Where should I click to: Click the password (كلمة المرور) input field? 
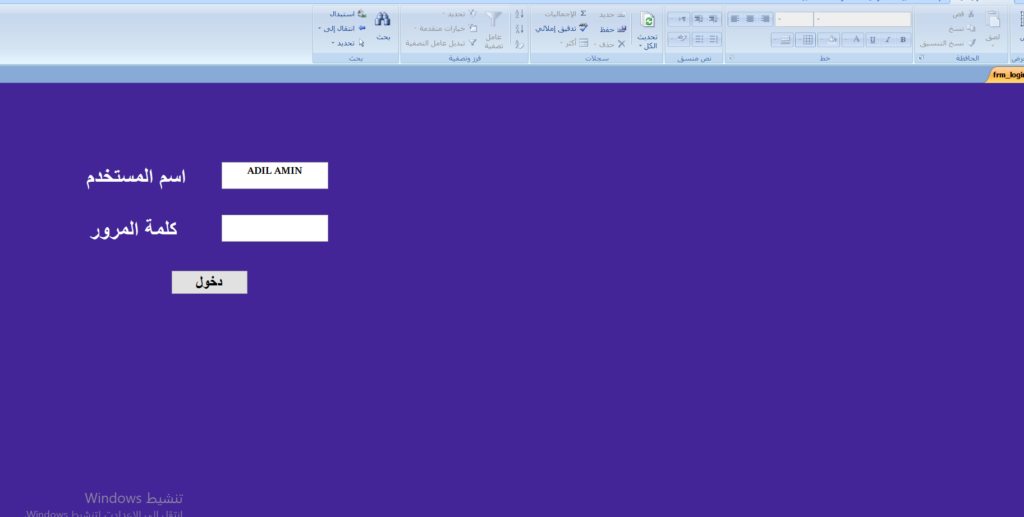[275, 228]
